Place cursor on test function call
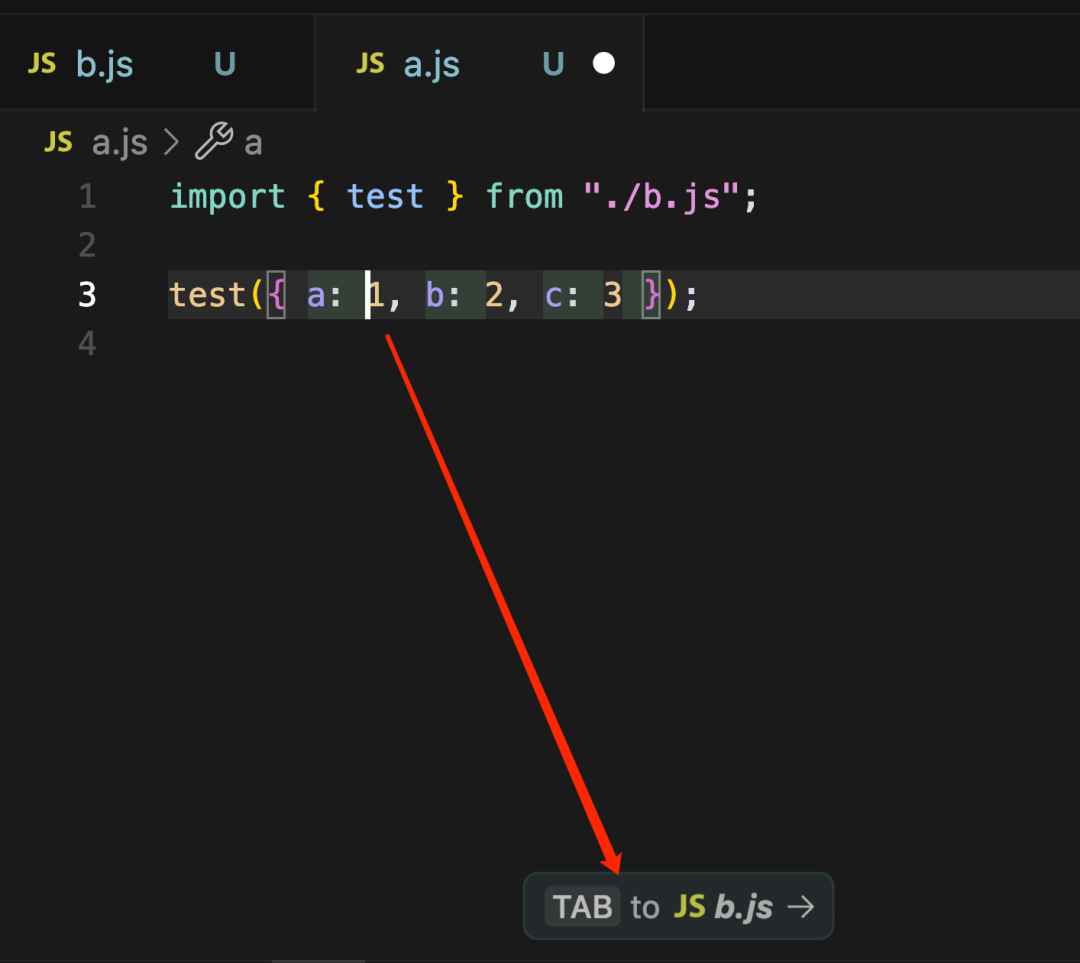Image resolution: width=1080 pixels, height=963 pixels. click(x=207, y=295)
